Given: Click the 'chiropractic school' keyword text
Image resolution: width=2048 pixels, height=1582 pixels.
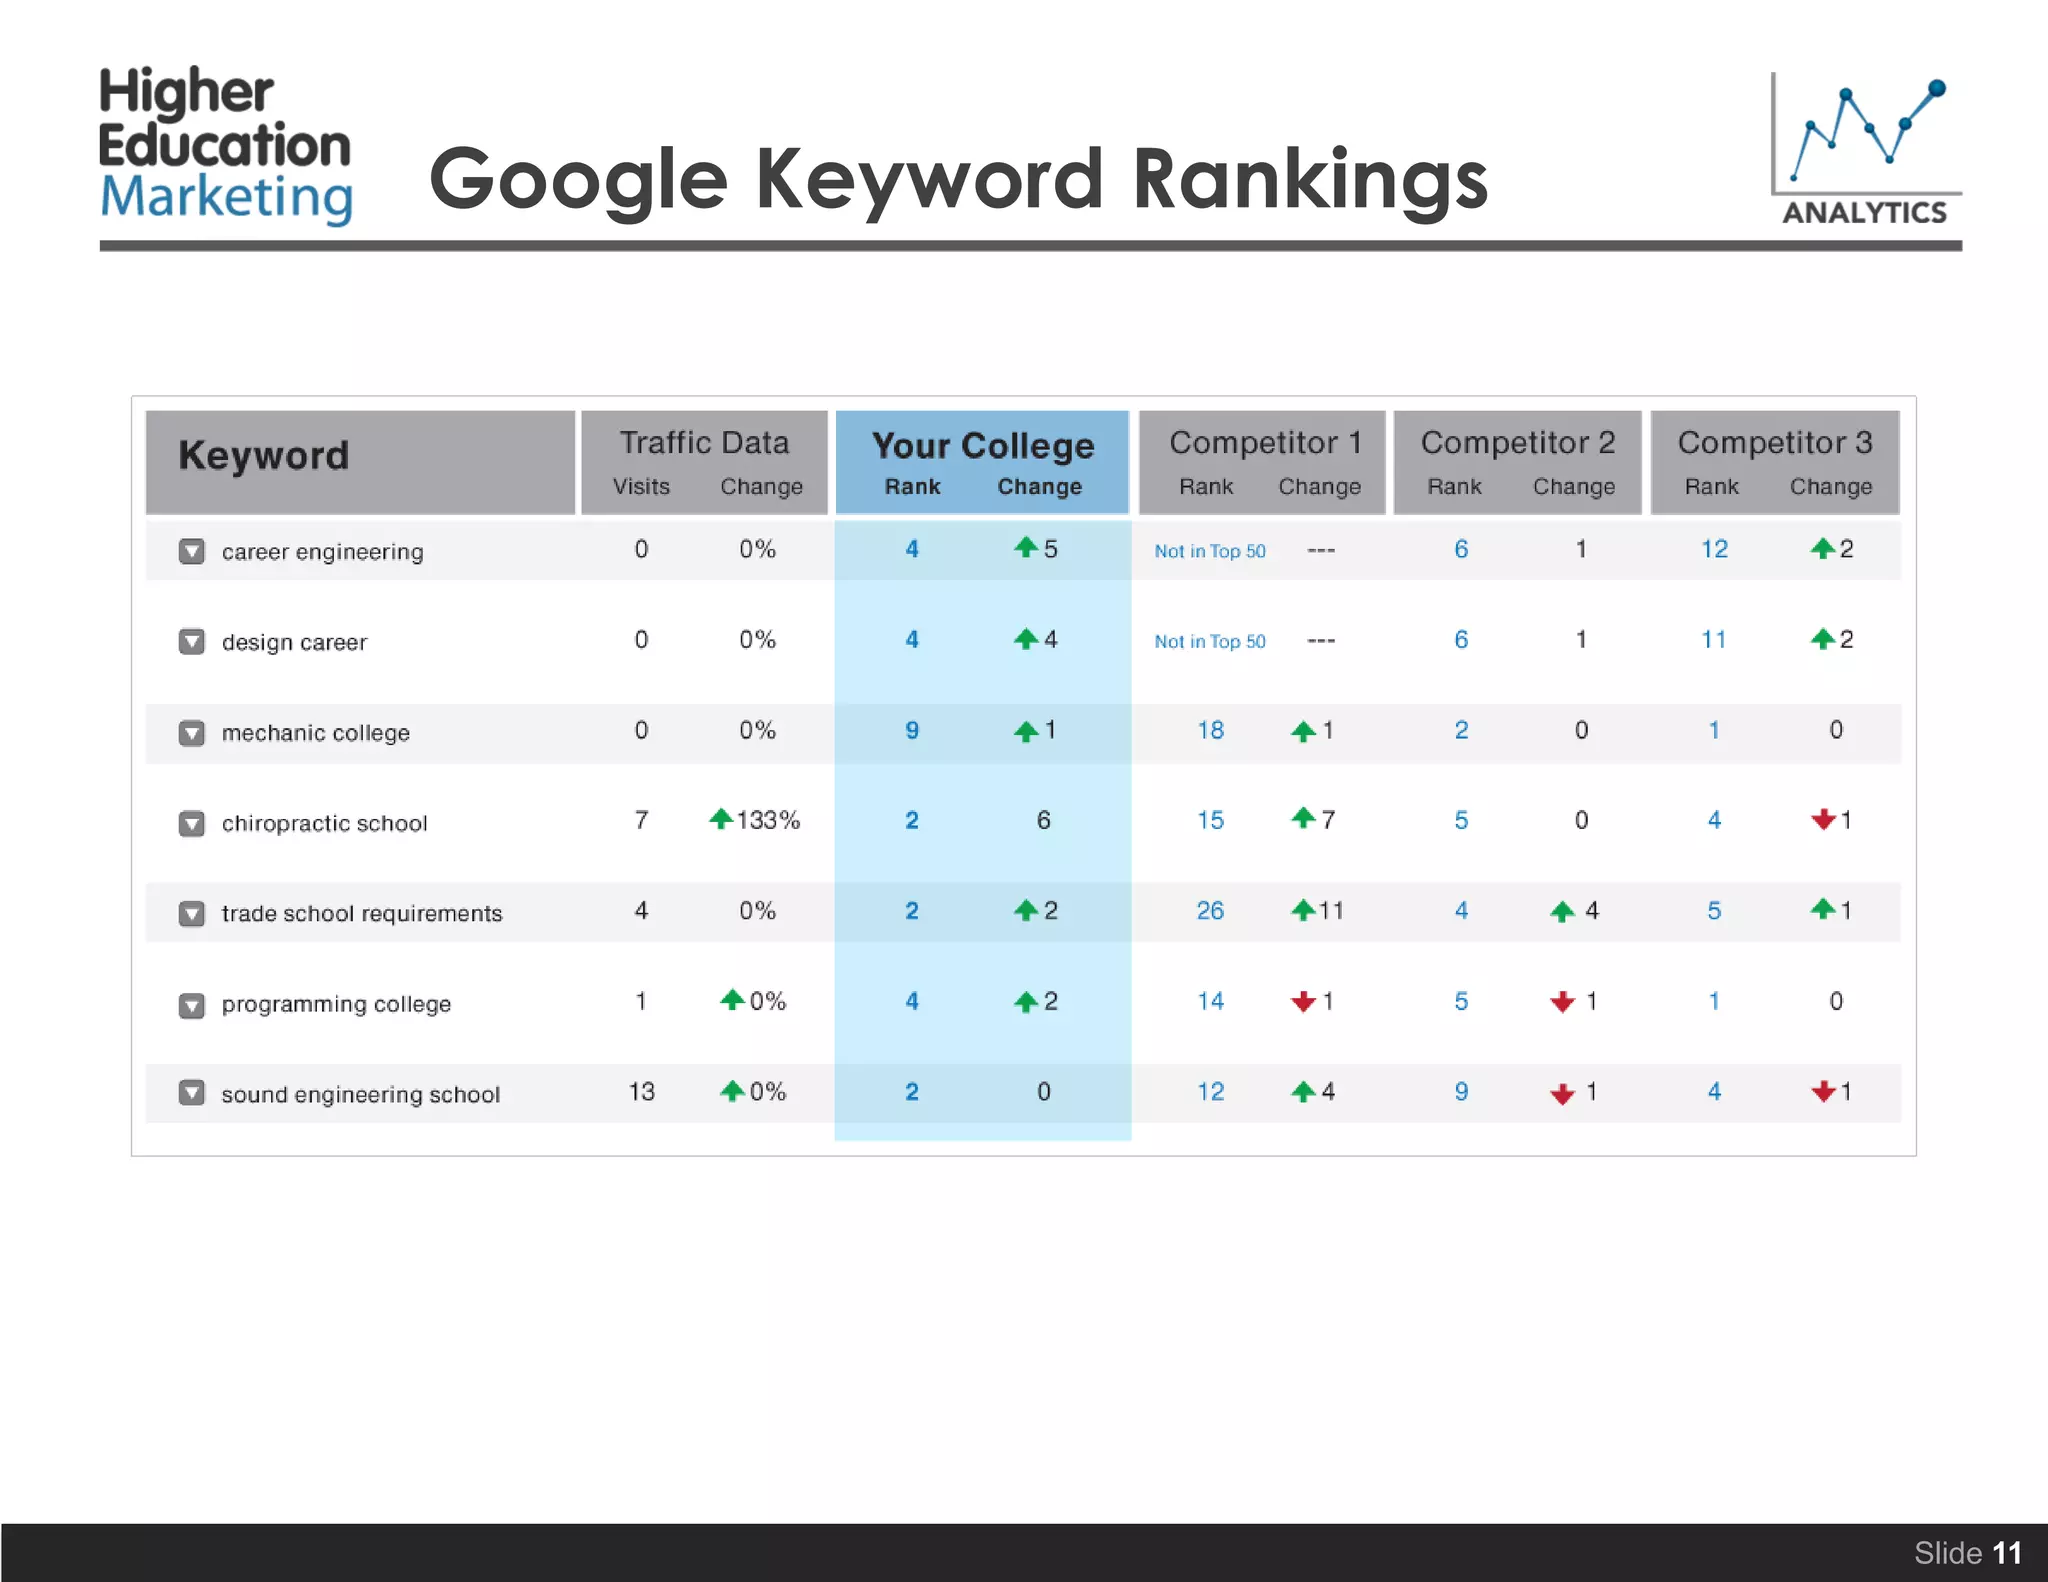Looking at the screenshot, I should tap(324, 823).
